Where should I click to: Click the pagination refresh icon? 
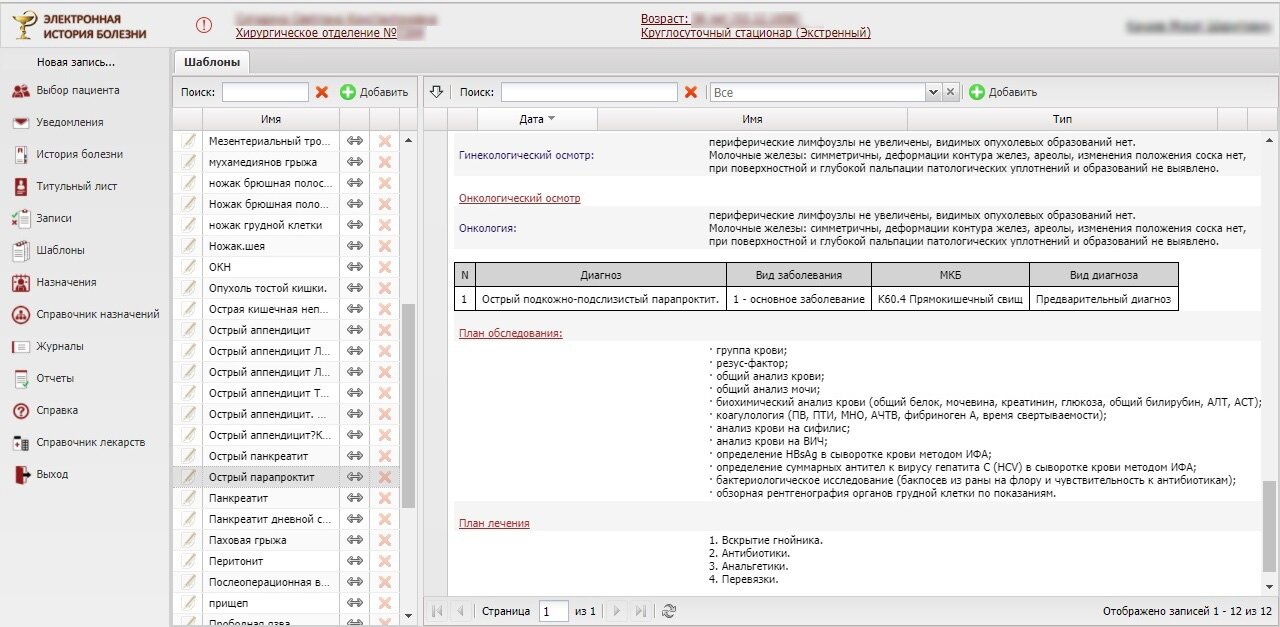669,611
